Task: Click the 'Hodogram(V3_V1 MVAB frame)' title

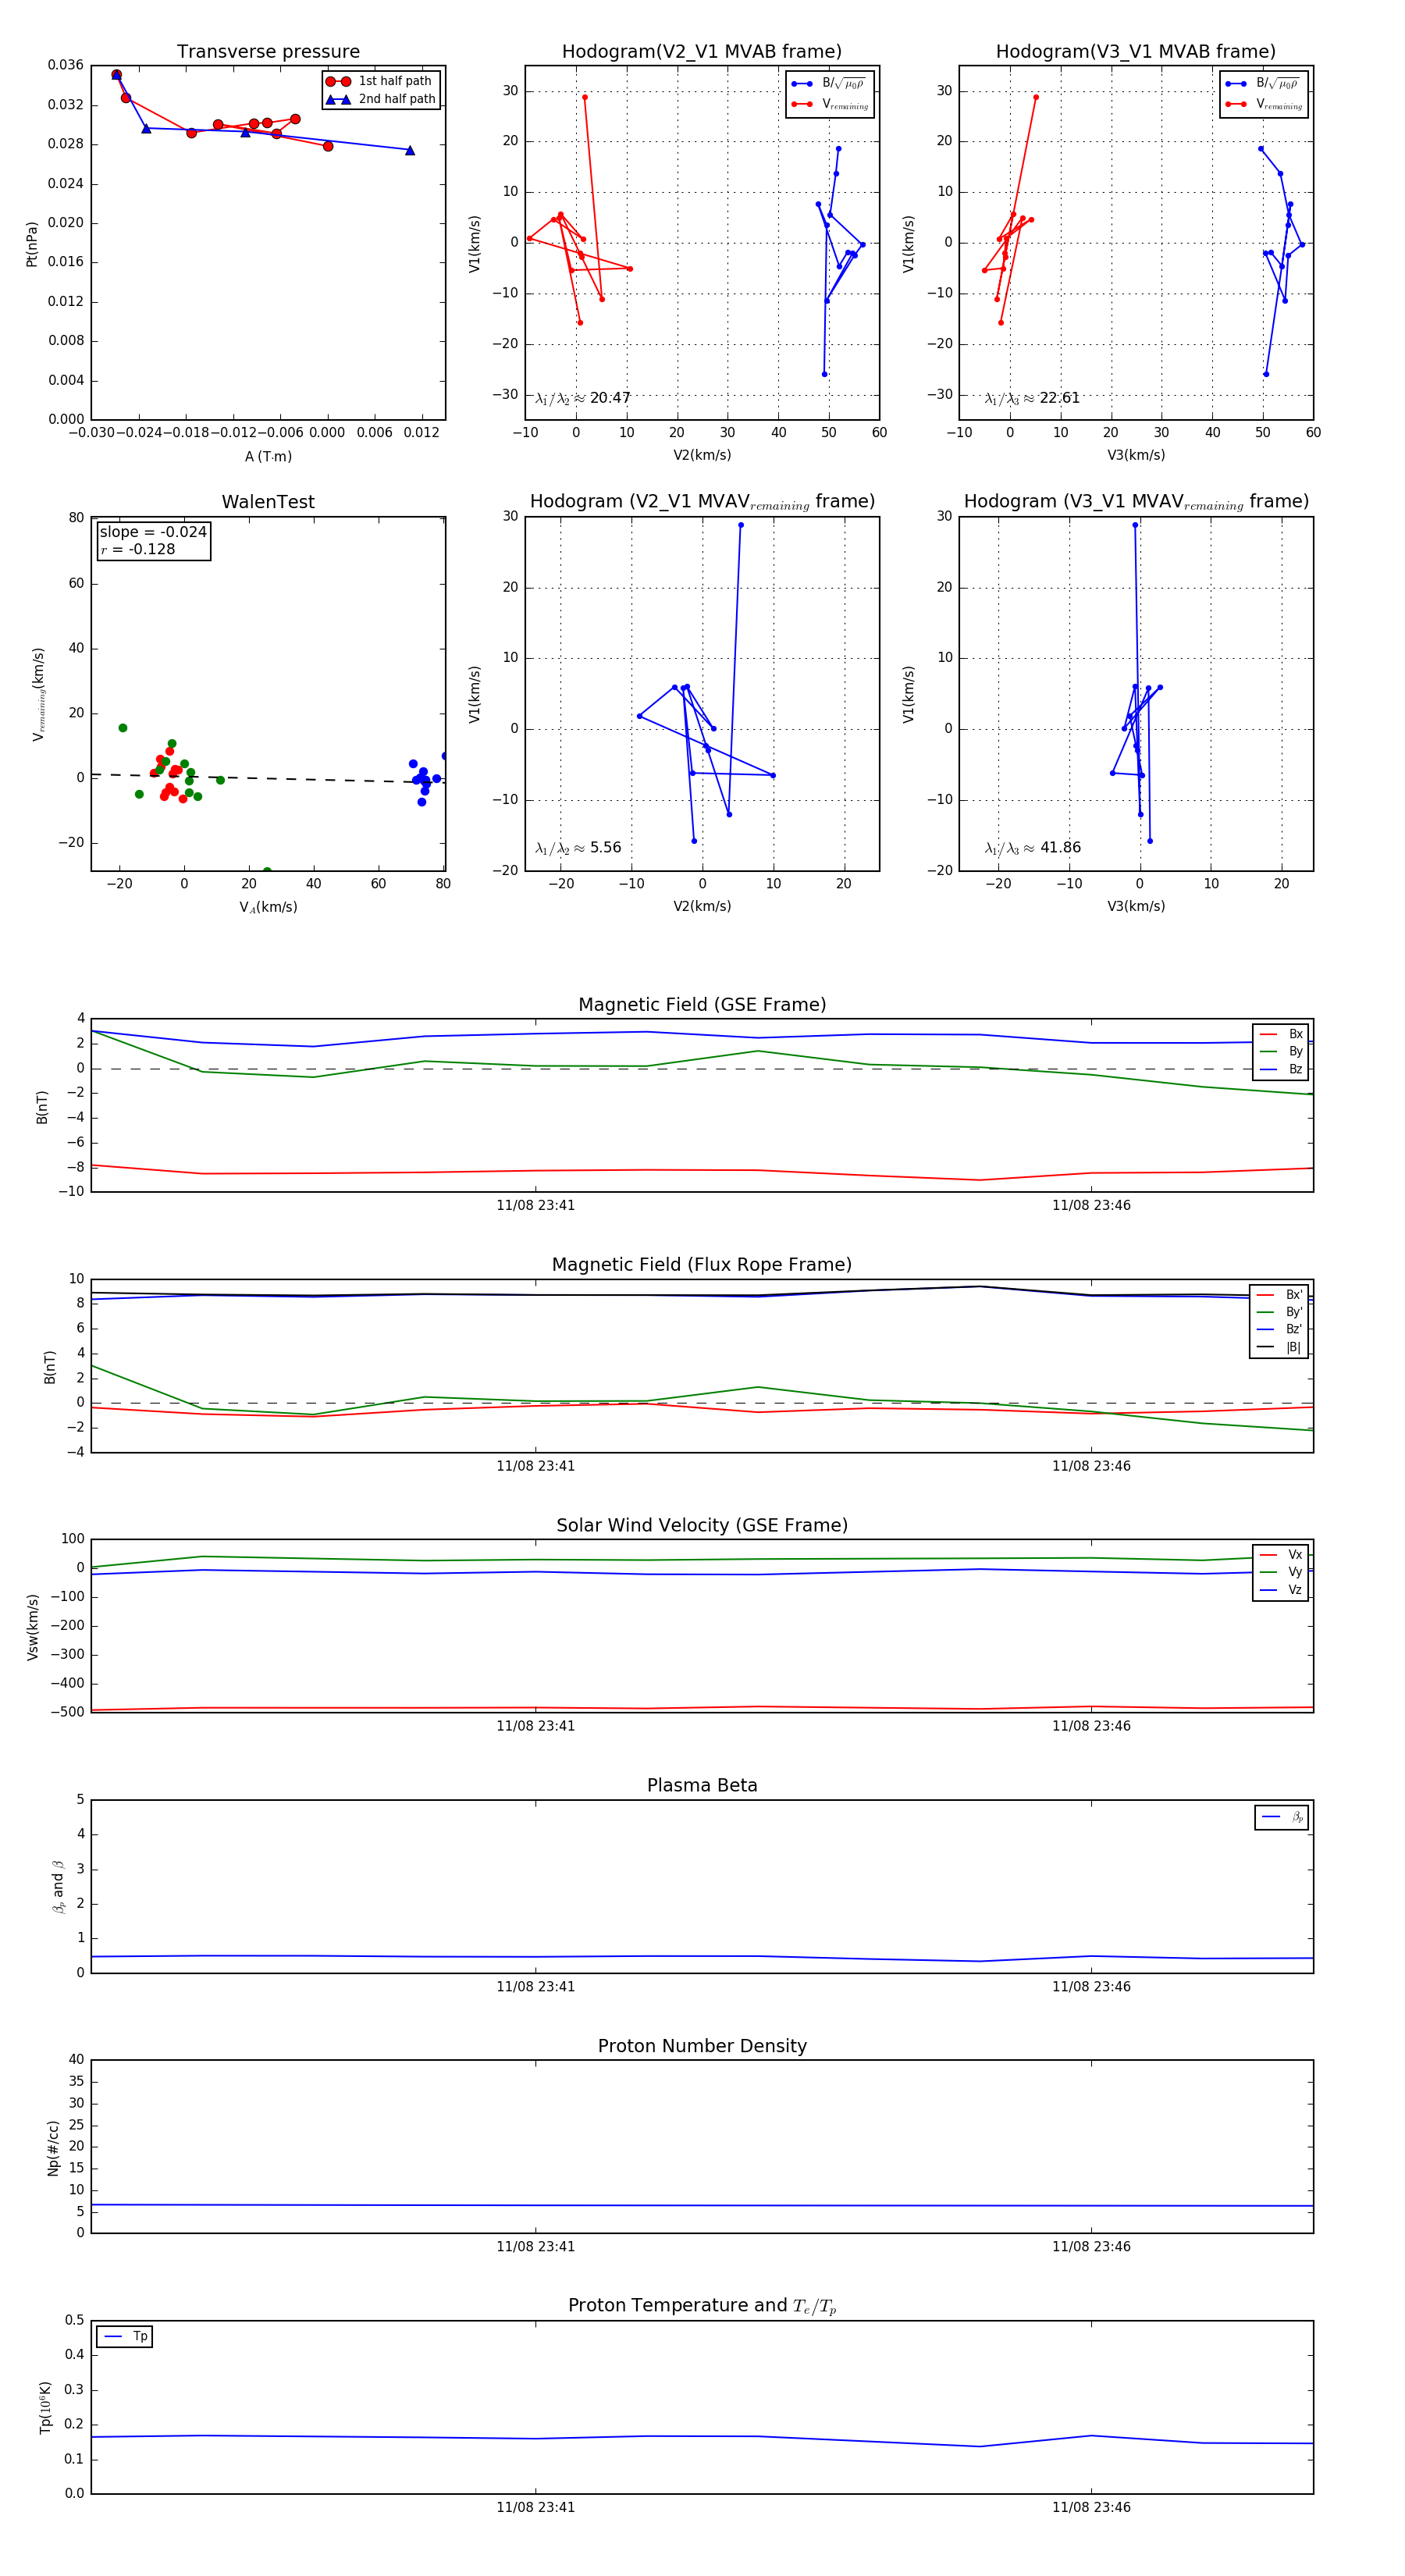Action: click(1135, 51)
